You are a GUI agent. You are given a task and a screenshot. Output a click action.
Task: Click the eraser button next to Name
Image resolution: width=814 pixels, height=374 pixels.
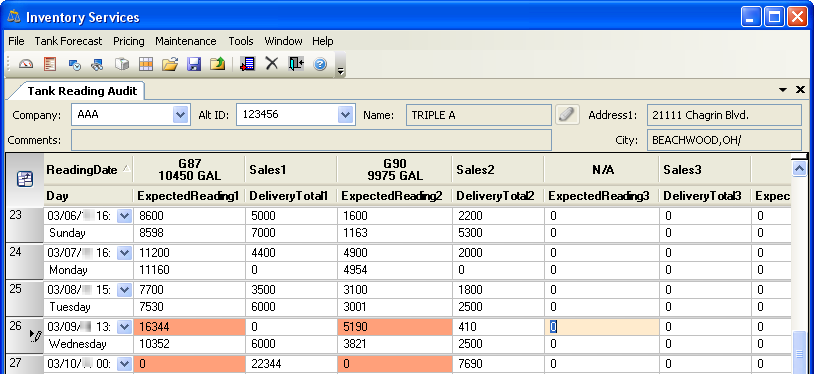[567, 115]
